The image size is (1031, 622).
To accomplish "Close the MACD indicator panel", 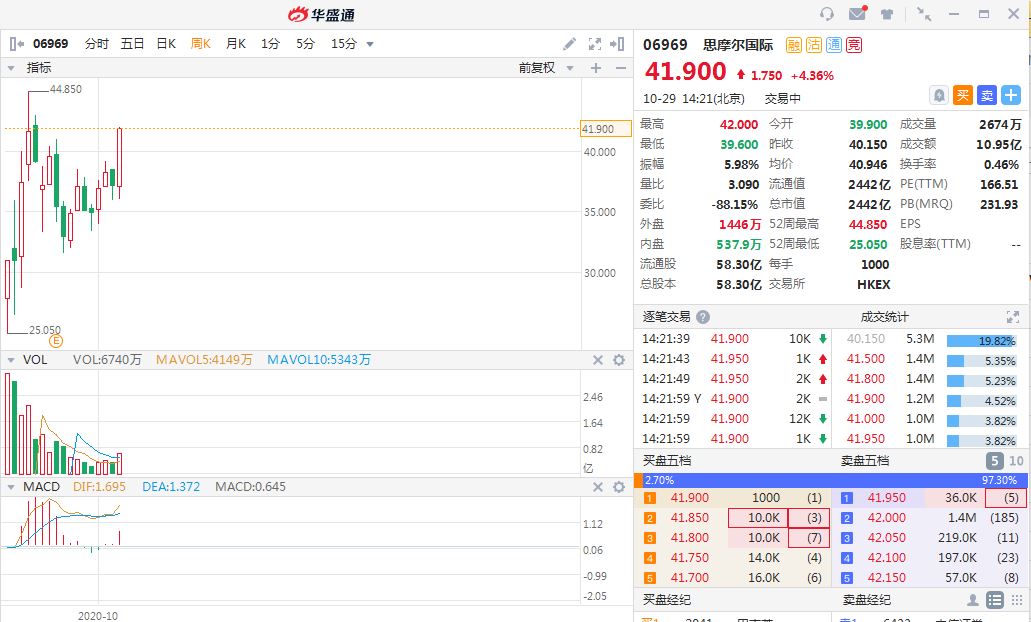I will (x=598, y=487).
